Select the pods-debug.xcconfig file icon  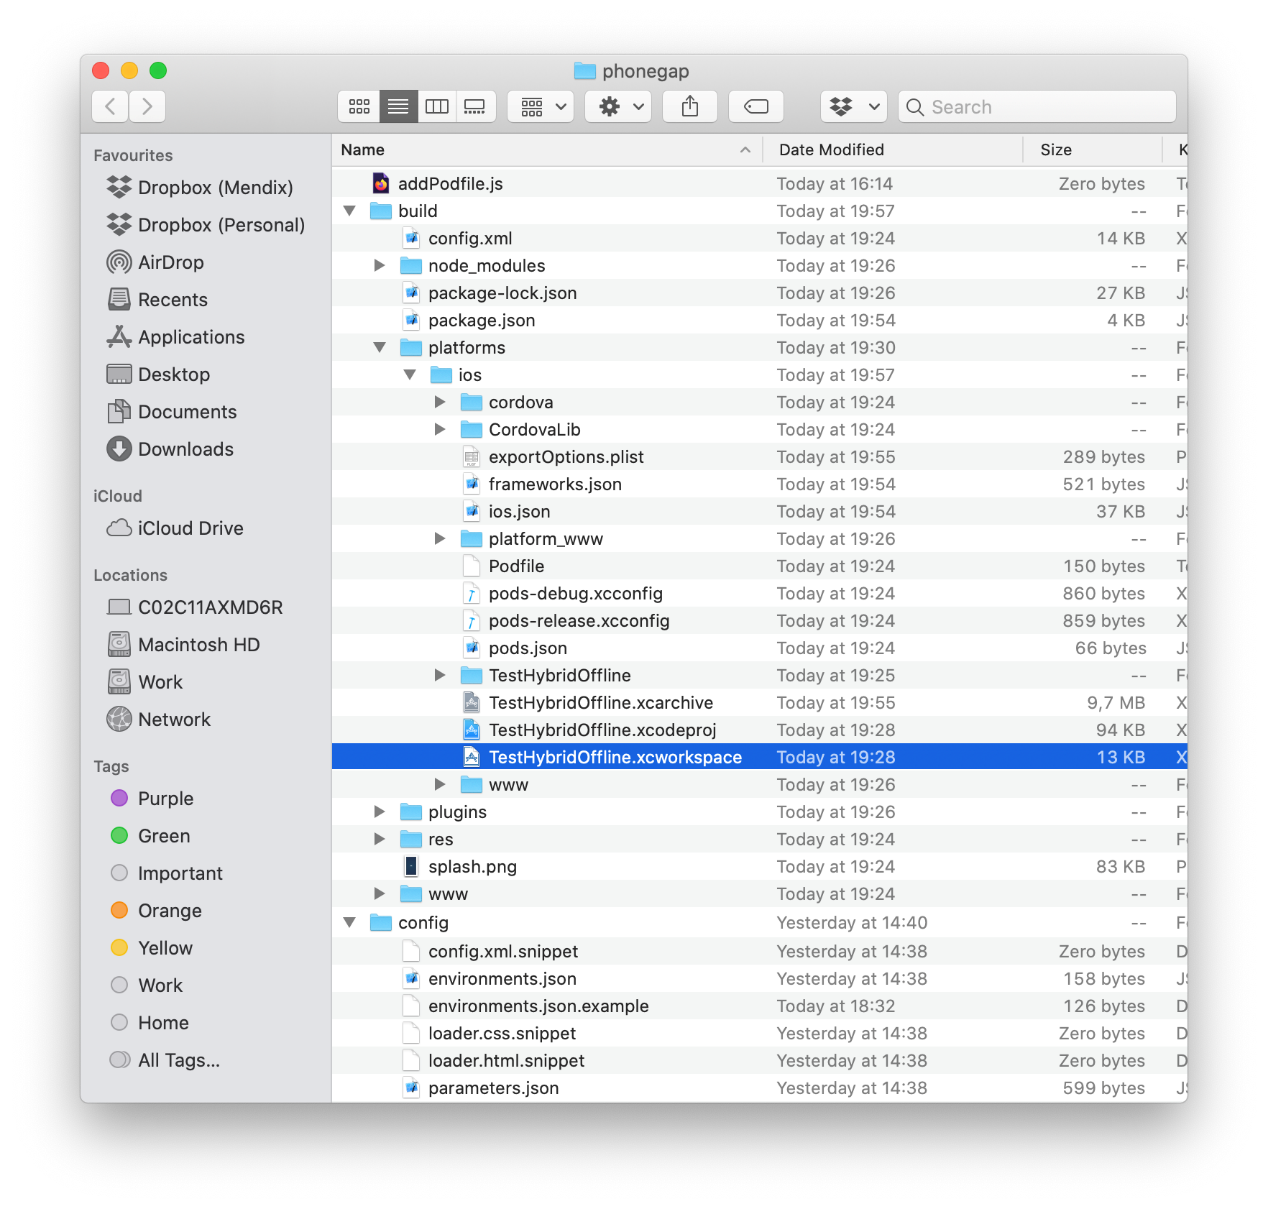pyautogui.click(x=471, y=593)
